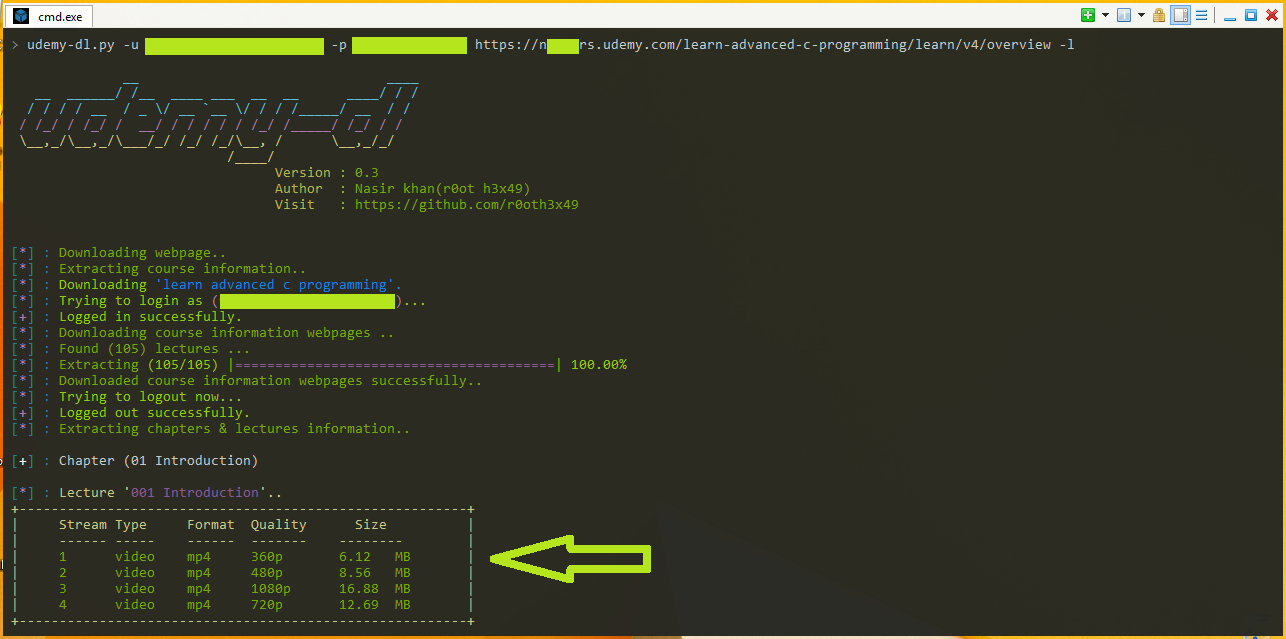Click 'Nasir khan(r0ot h3x49)' author text

click(443, 189)
